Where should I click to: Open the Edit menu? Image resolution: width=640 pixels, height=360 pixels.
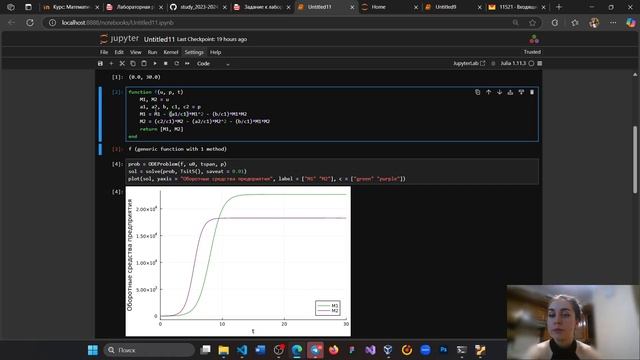click(x=119, y=52)
